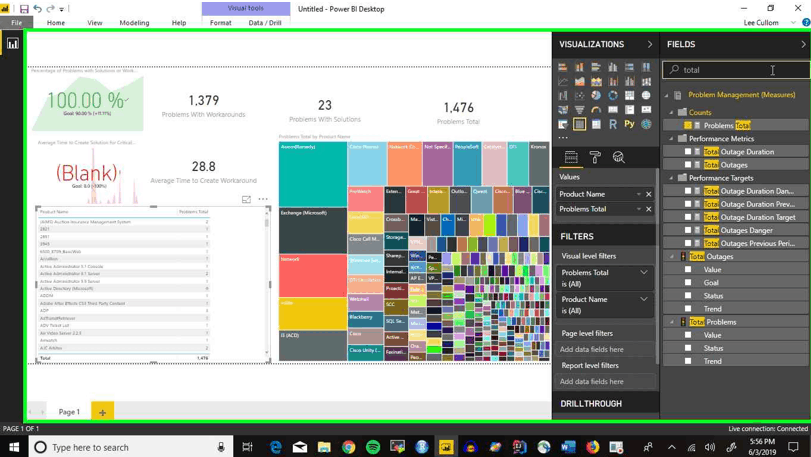Show the Fields well pane icon
This screenshot has width=811, height=457.
(x=571, y=157)
